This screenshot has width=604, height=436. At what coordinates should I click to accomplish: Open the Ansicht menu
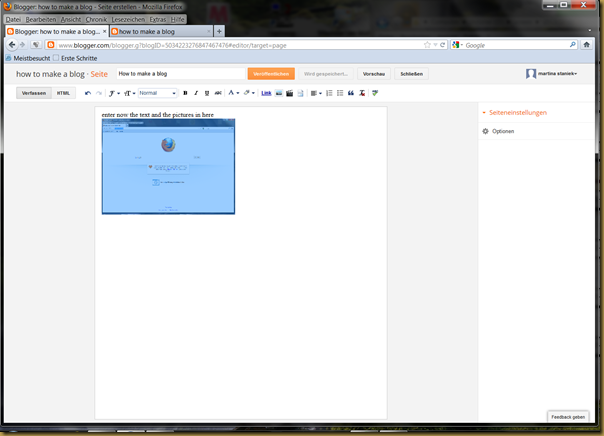(x=71, y=19)
